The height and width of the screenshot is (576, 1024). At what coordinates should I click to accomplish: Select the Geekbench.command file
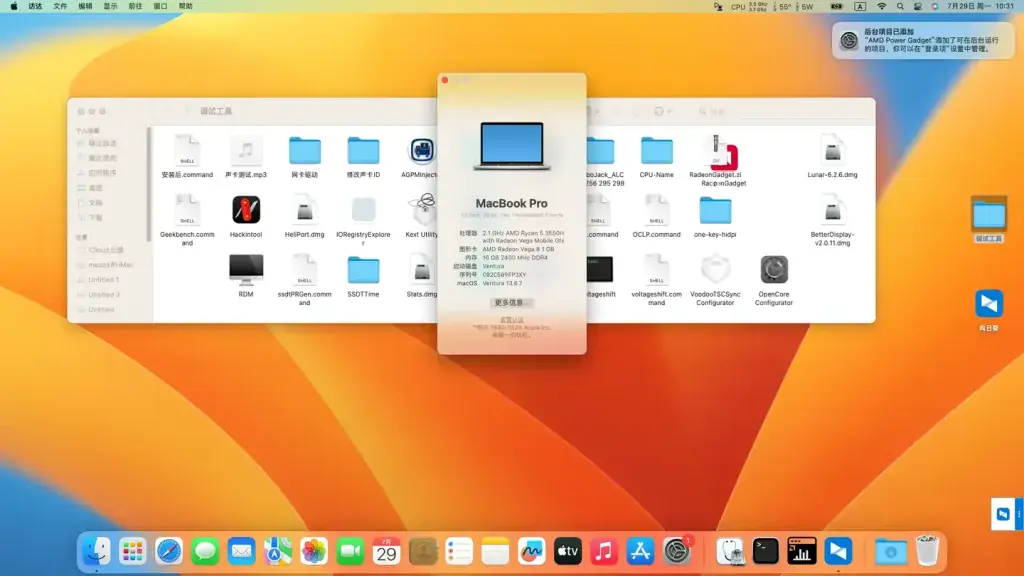click(x=187, y=210)
